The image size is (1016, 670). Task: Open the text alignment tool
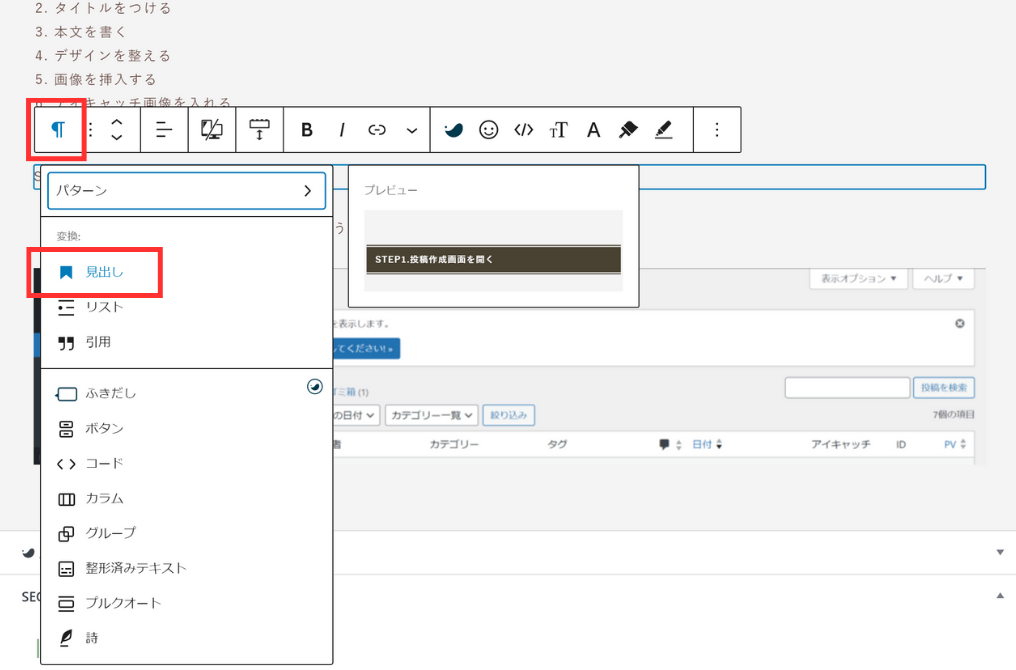click(164, 130)
